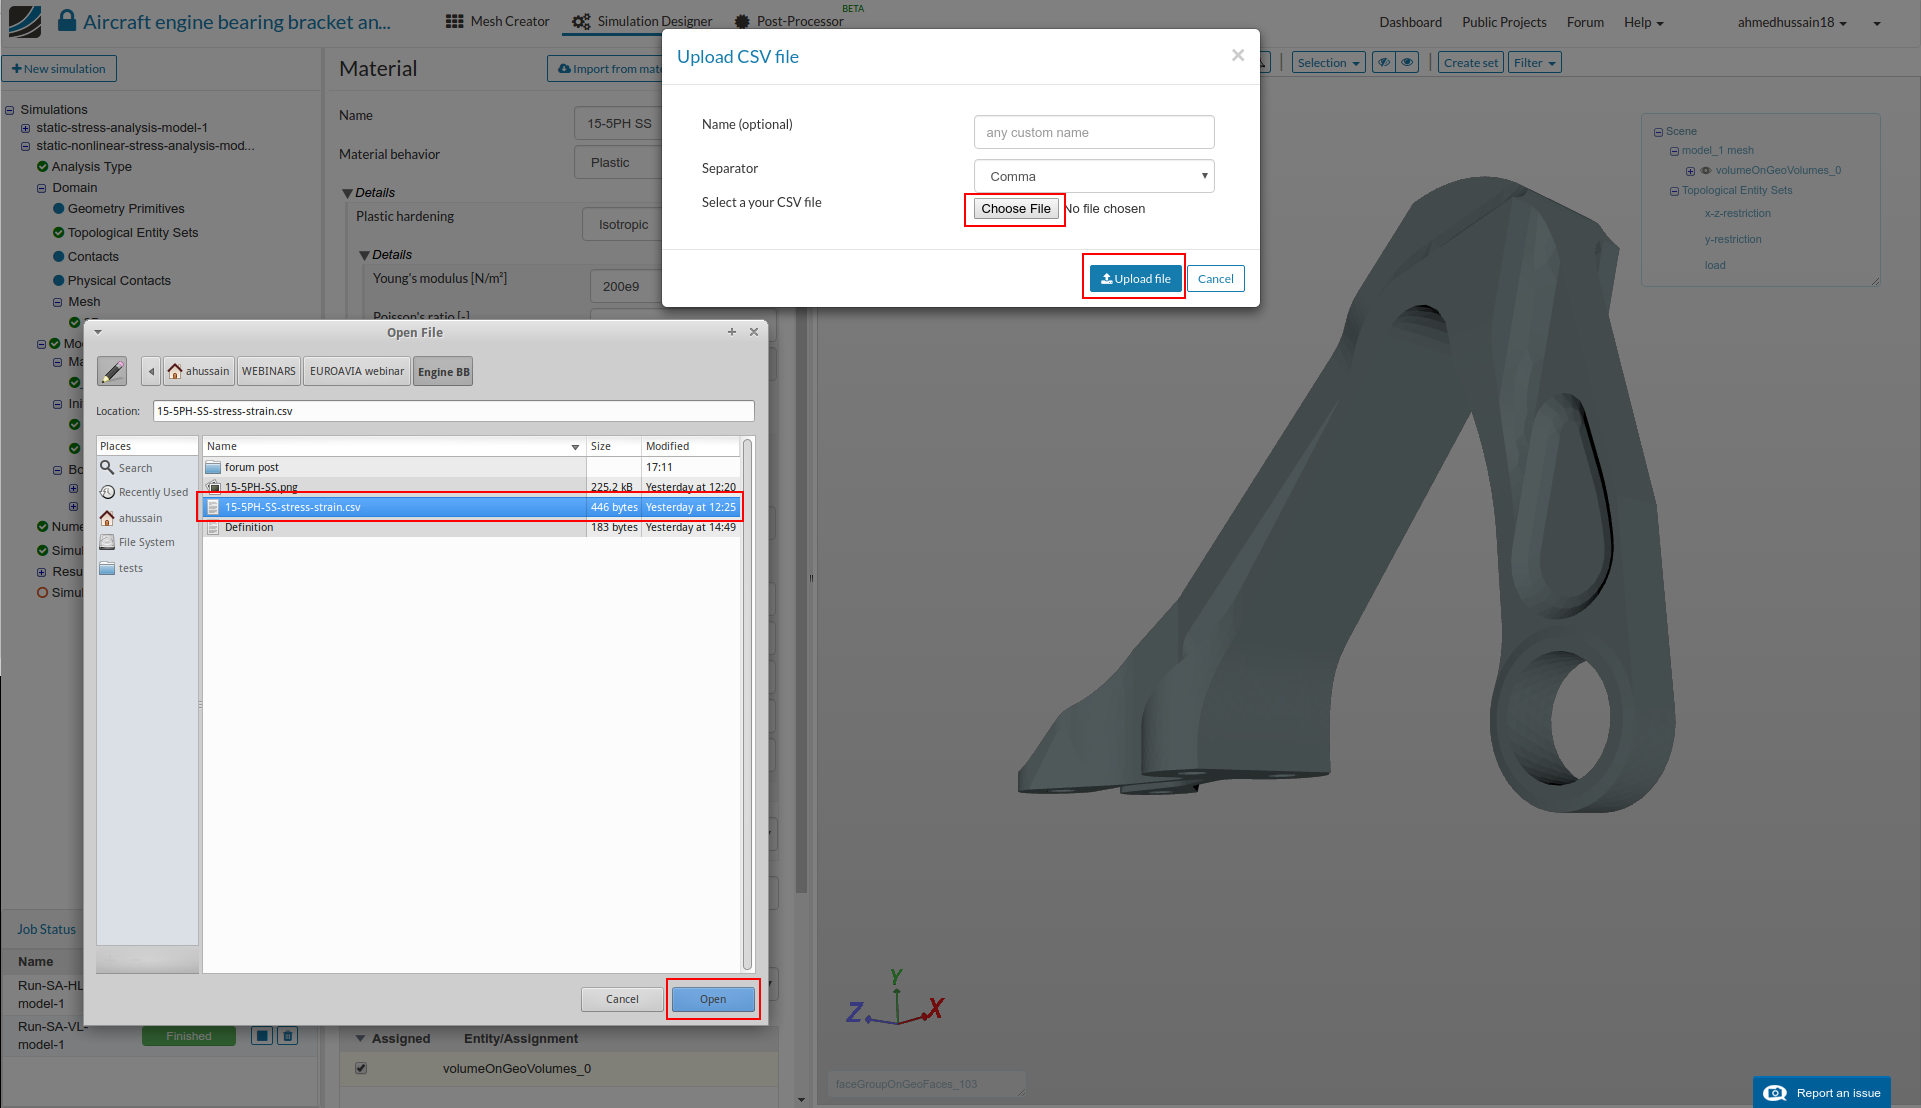Open the ahussain home place

pos(140,518)
